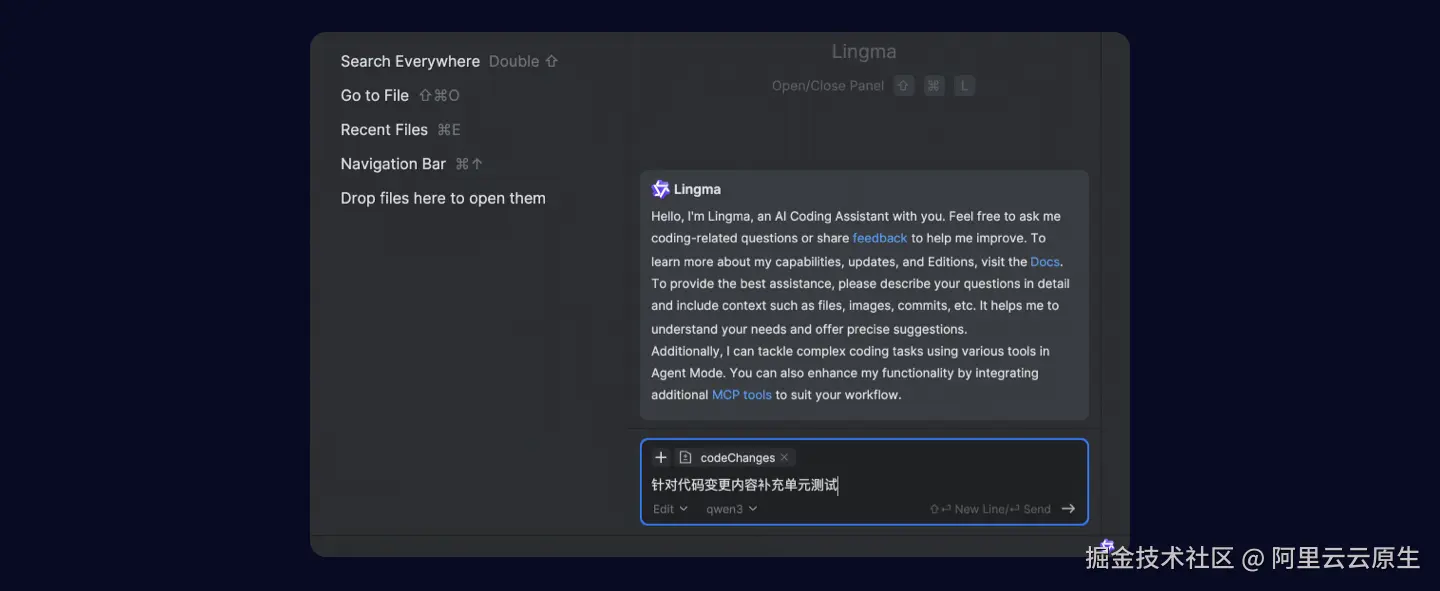Open the qwen3 model selector

[x=732, y=509]
